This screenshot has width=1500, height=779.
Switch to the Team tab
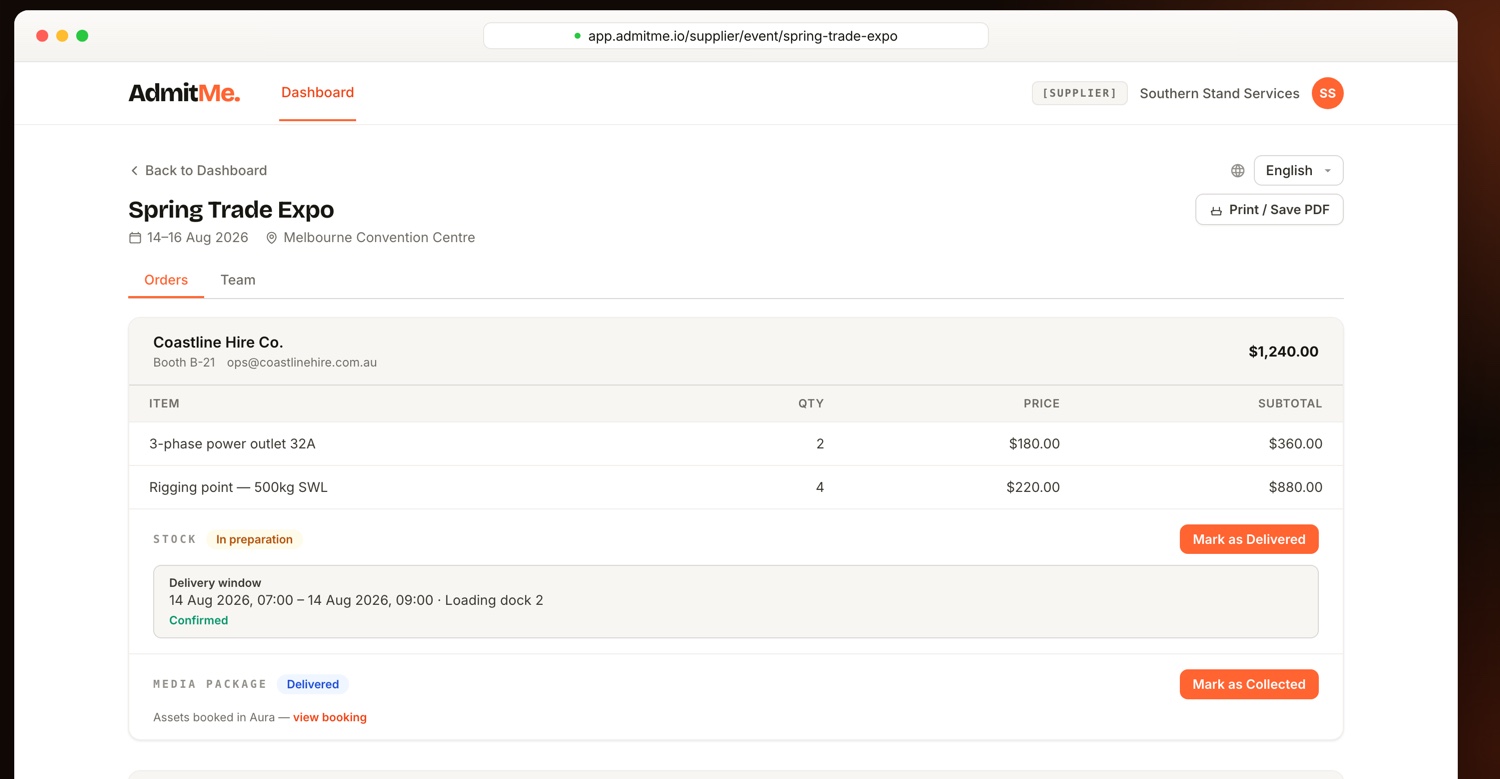pos(238,280)
